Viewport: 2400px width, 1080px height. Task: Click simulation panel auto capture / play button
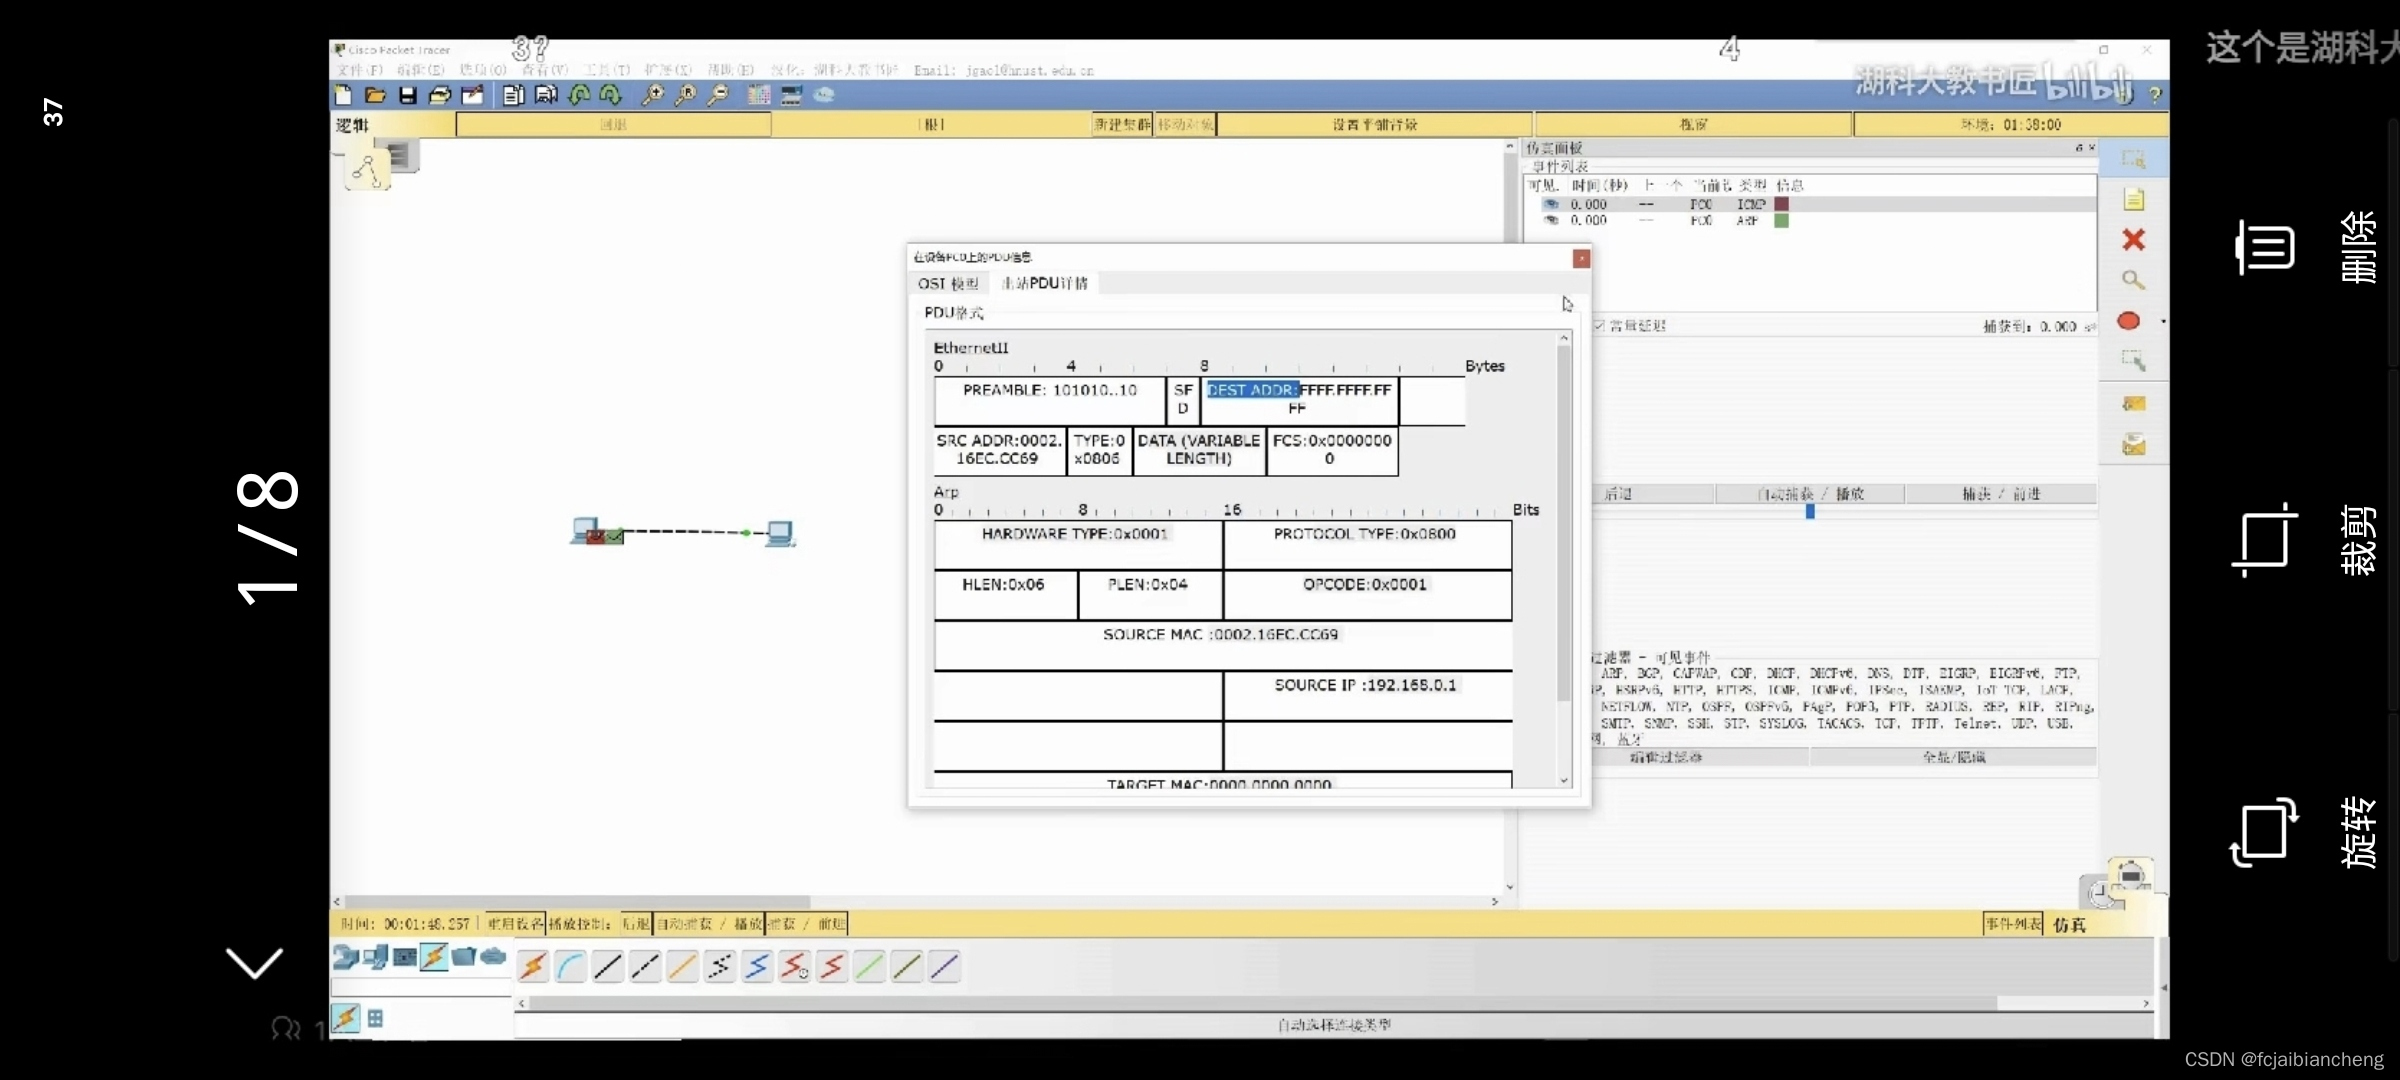[1810, 494]
